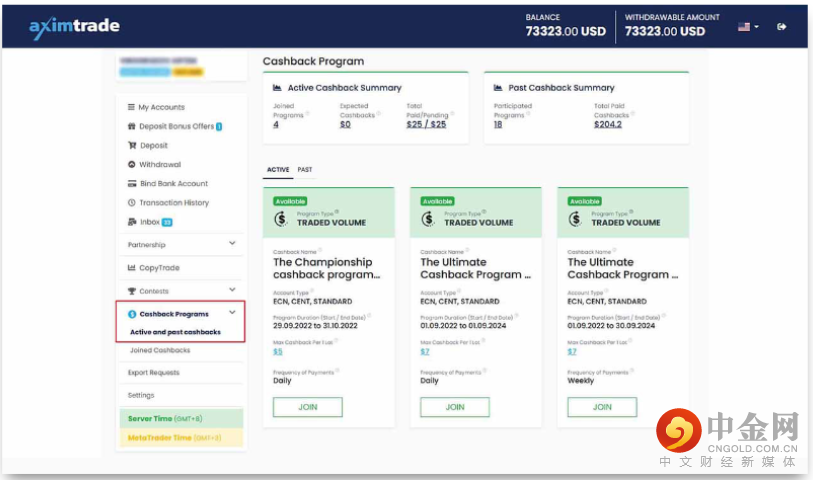Image resolution: width=813 pixels, height=480 pixels.
Task: Join the Weekly Ultimate Cashback Program
Action: click(x=601, y=407)
